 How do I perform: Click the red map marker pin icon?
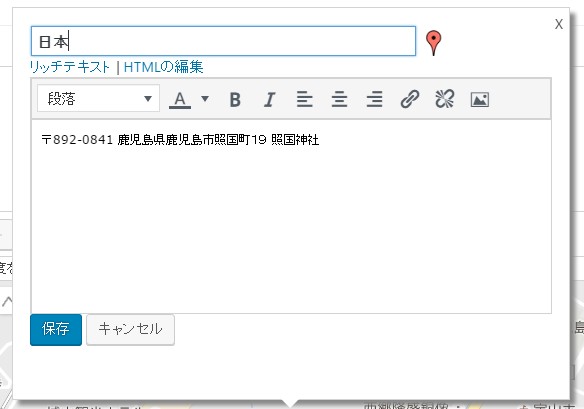(x=434, y=43)
